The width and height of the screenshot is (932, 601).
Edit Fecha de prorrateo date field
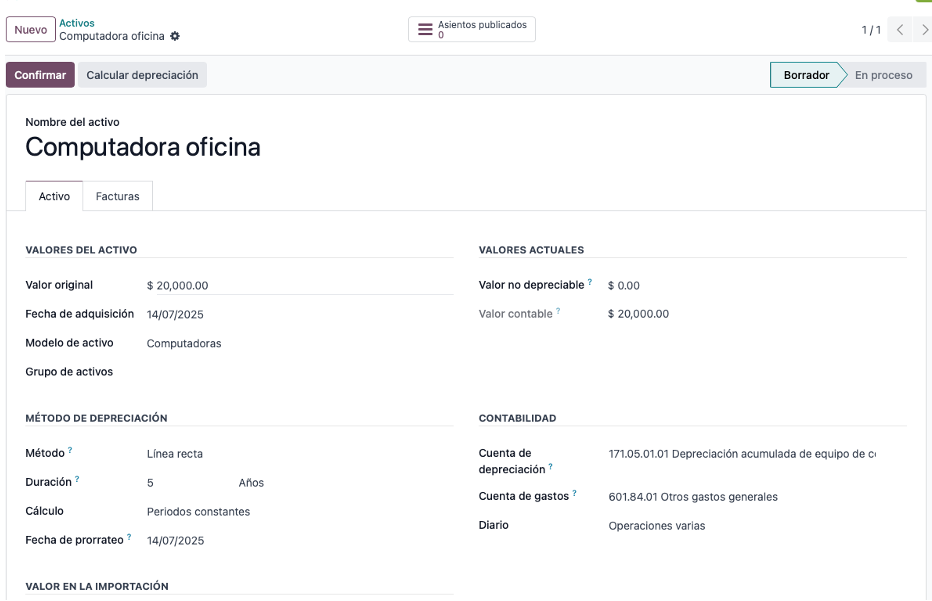pyautogui.click(x=300, y=541)
